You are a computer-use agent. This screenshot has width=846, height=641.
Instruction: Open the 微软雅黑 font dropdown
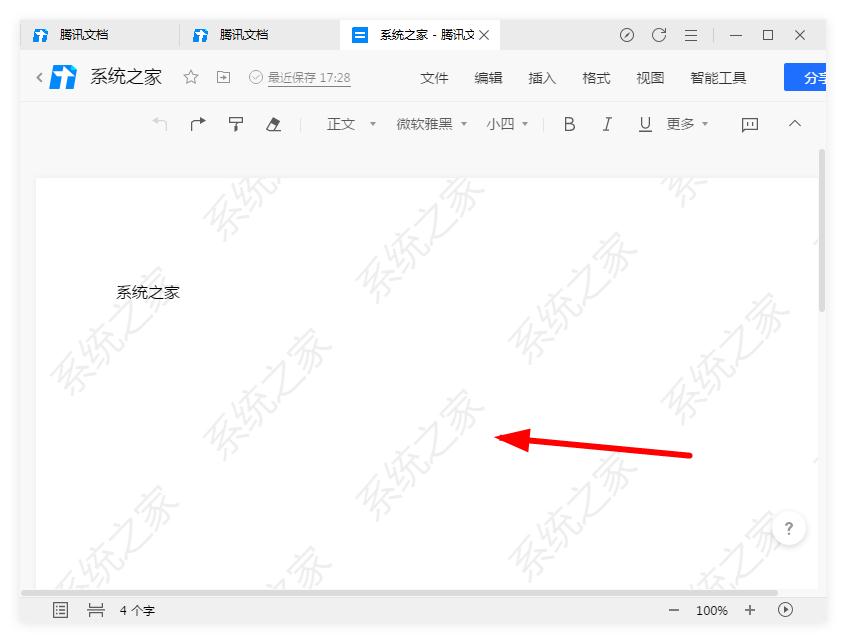click(431, 124)
